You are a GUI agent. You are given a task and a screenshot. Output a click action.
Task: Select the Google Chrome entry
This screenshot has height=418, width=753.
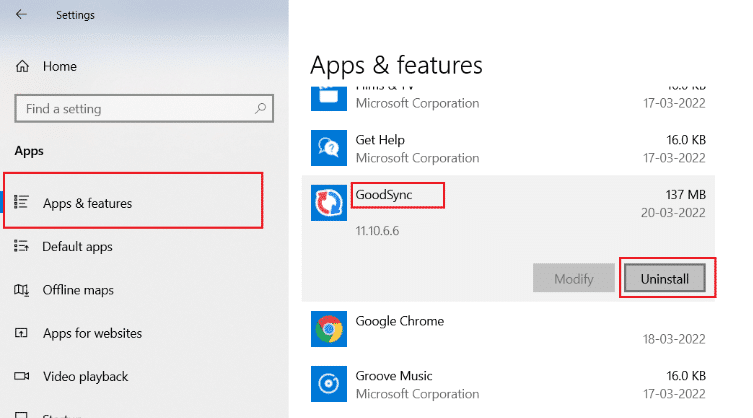pyautogui.click(x=508, y=330)
